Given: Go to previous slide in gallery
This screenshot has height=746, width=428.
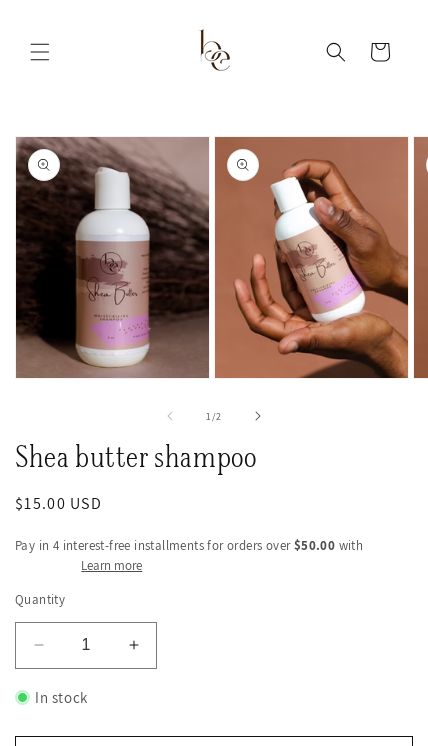Looking at the screenshot, I should click(170, 416).
